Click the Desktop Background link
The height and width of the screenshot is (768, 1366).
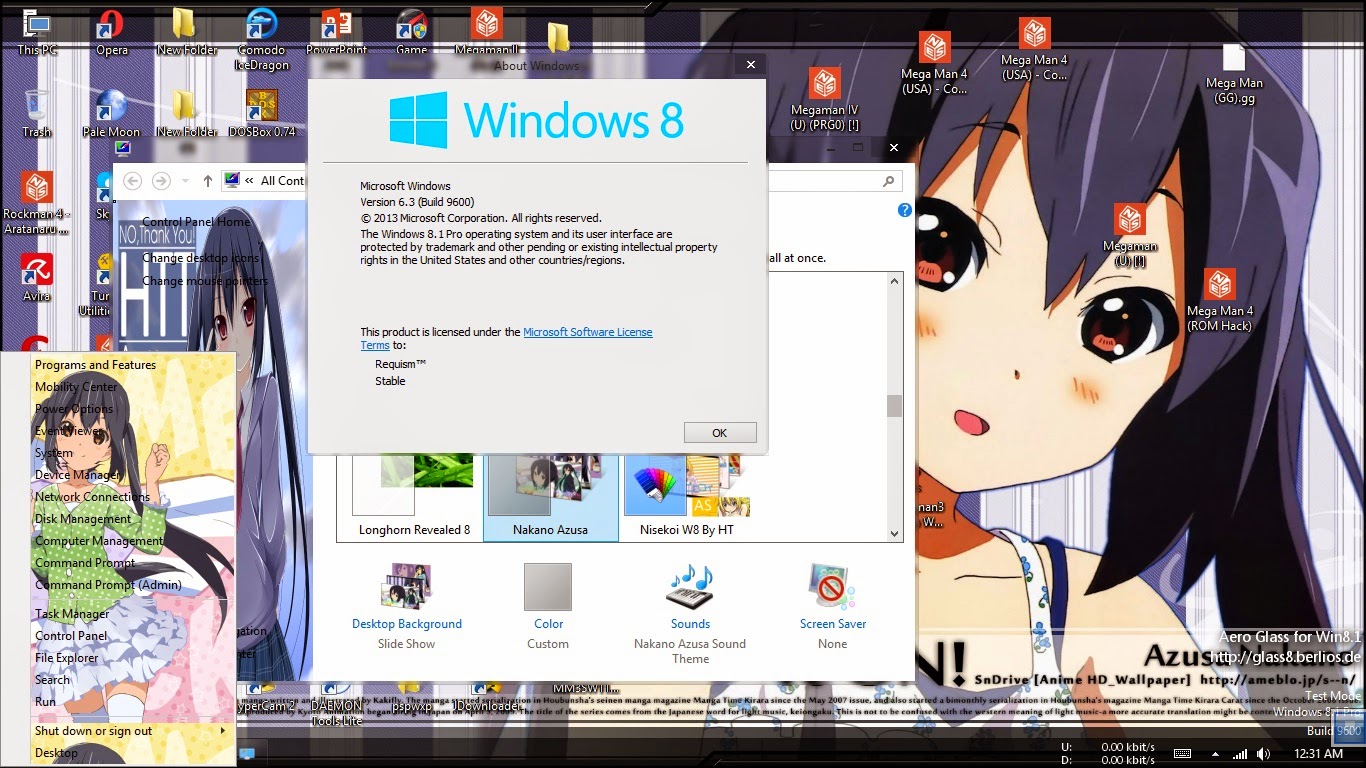pyautogui.click(x=406, y=624)
